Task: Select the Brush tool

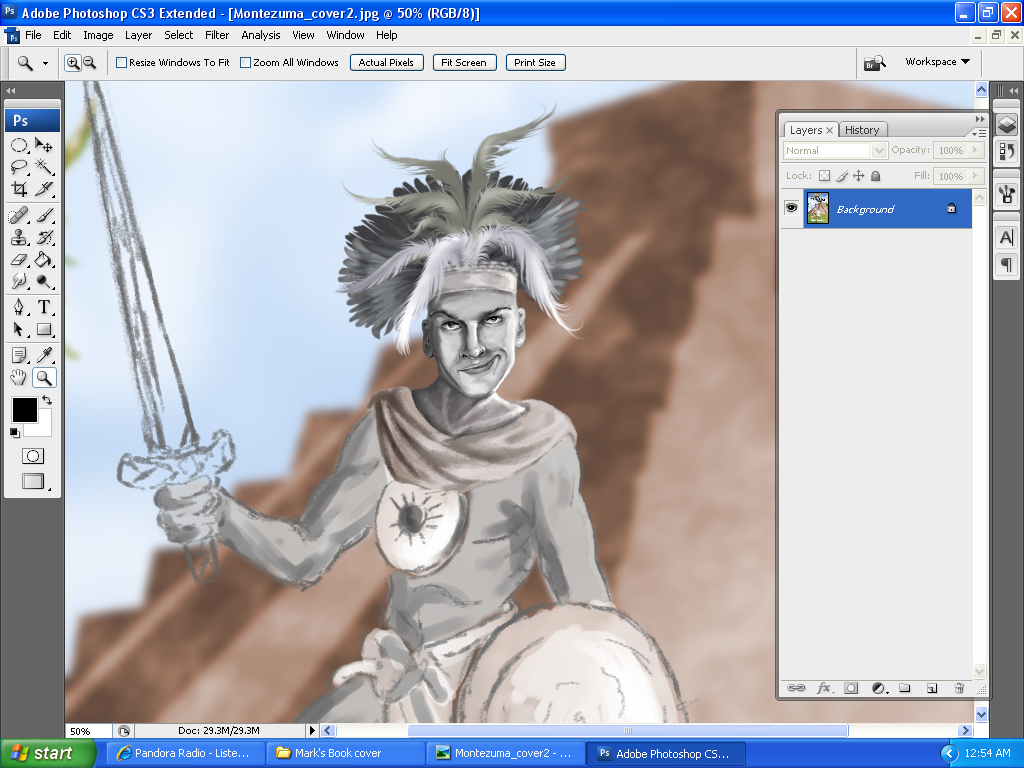Action: click(44, 215)
